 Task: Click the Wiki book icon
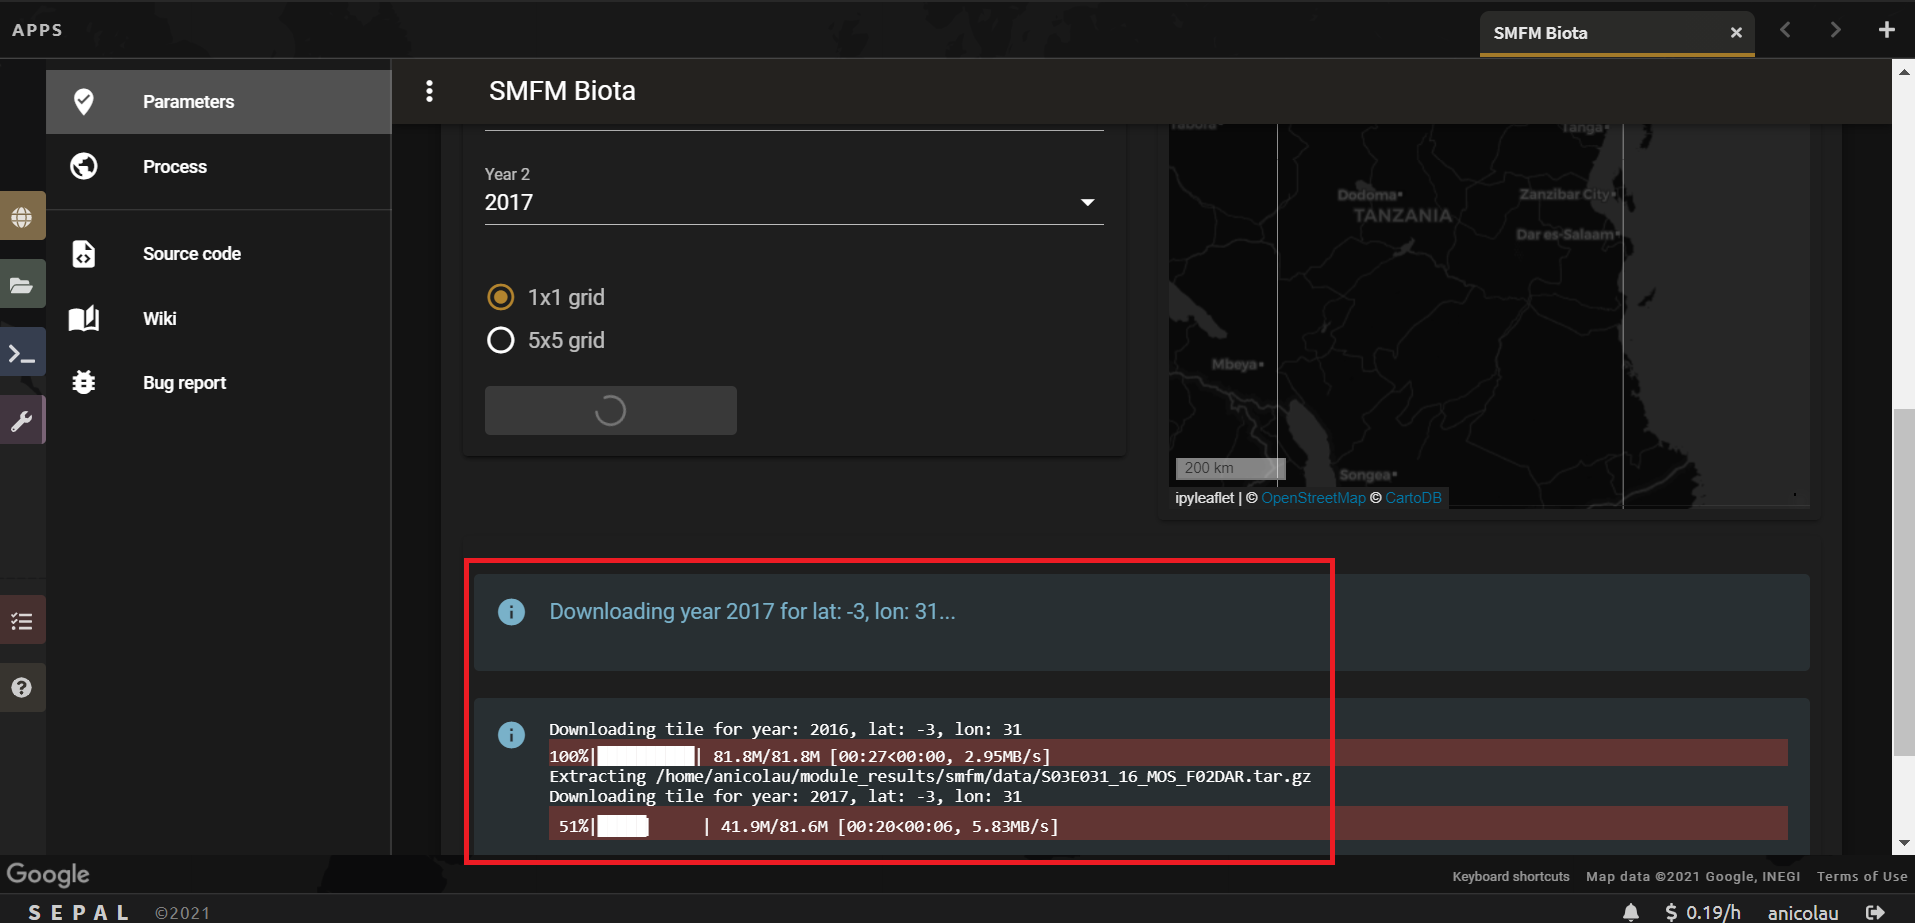pos(84,319)
